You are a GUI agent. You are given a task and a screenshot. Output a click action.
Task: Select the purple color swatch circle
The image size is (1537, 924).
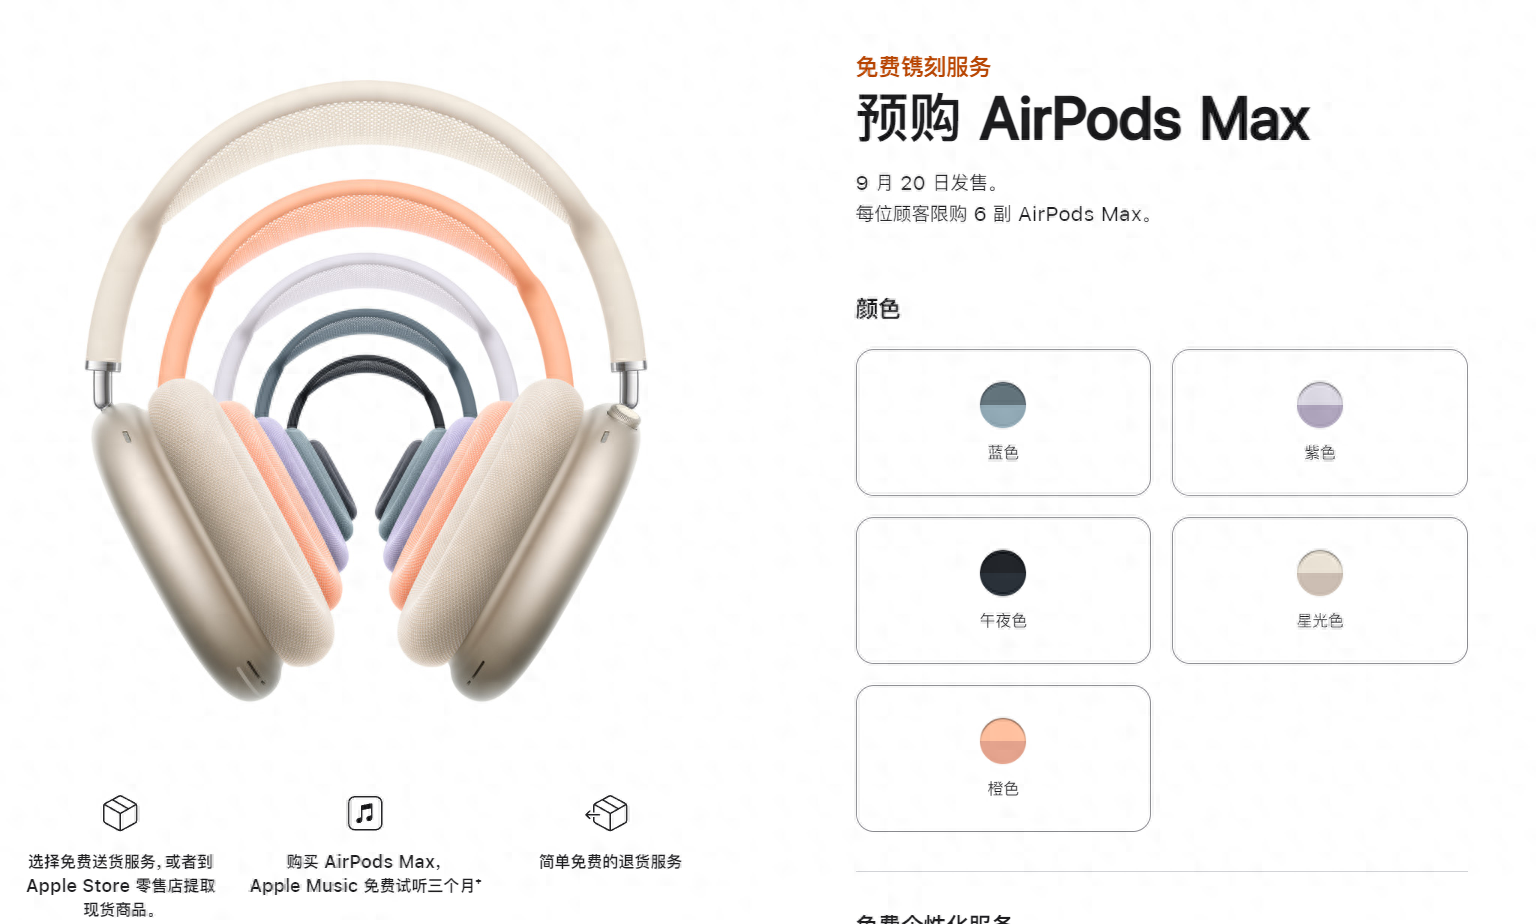(x=1320, y=405)
